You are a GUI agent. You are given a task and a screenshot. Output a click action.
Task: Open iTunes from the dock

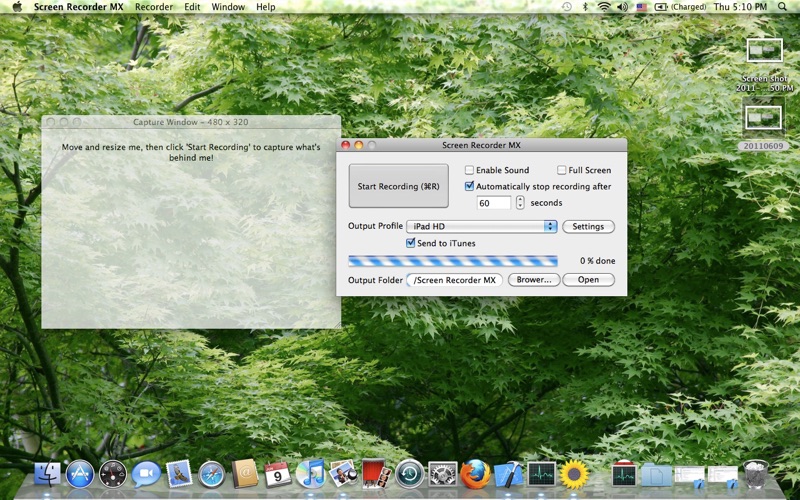point(310,474)
